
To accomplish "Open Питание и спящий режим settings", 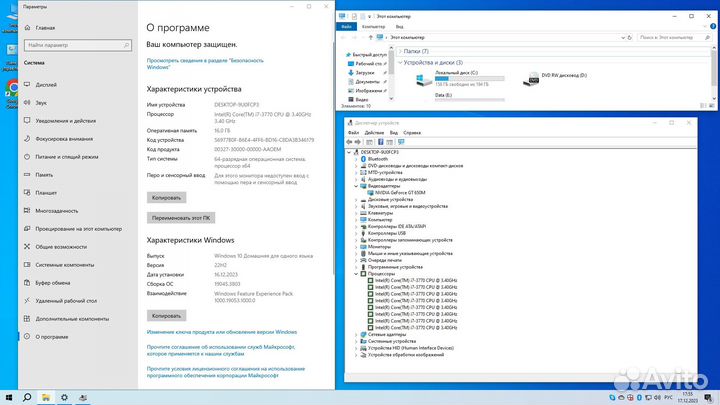I will (x=67, y=157).
